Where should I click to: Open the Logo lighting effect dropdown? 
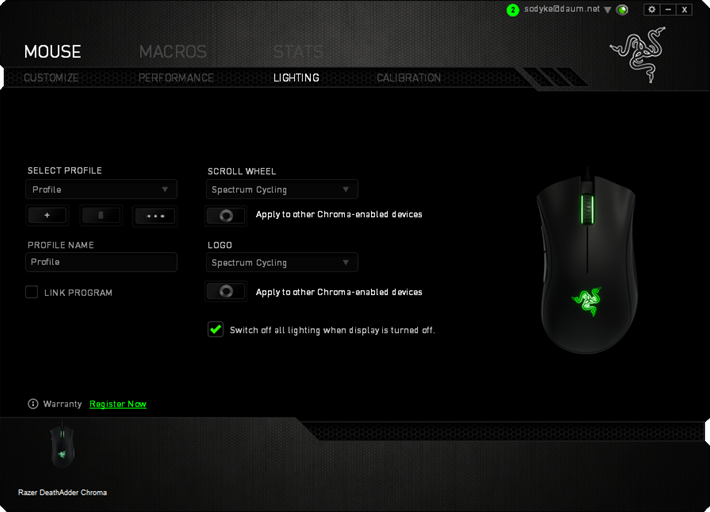tap(282, 263)
